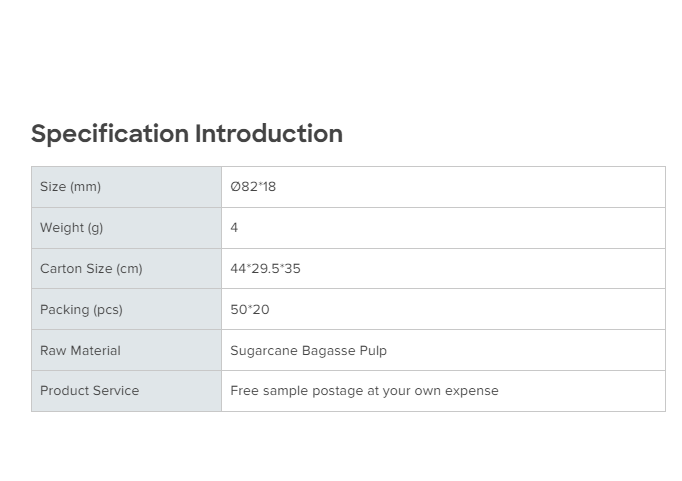
Task: Click the weight value 4
Action: 234,228
